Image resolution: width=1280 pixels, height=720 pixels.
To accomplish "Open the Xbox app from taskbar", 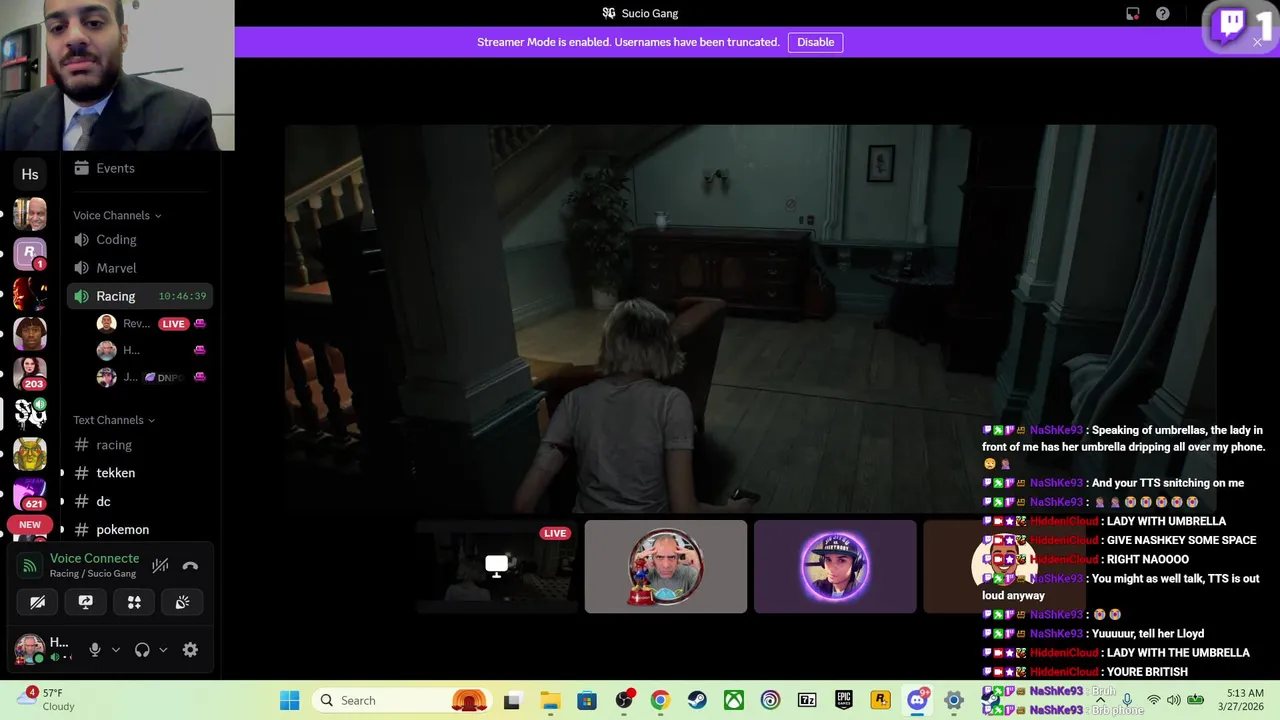I will coord(734,700).
